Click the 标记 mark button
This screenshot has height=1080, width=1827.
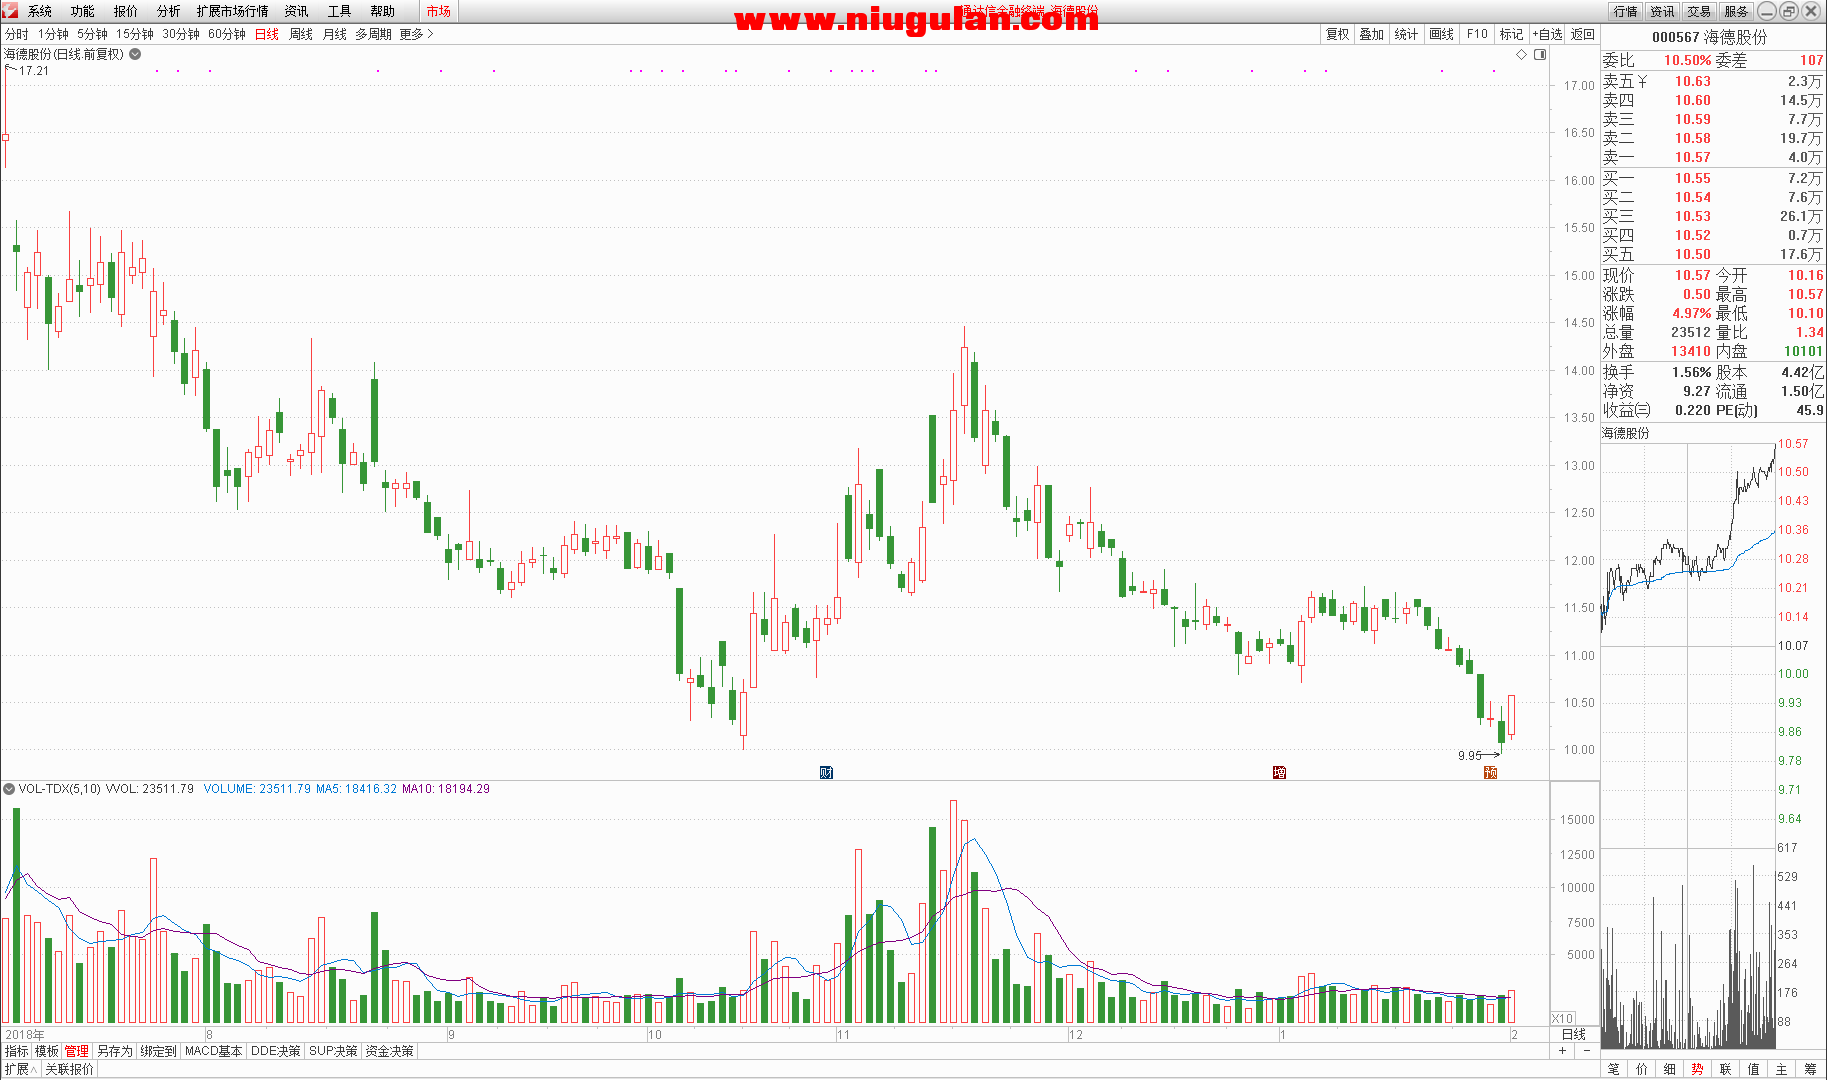(x=1511, y=34)
